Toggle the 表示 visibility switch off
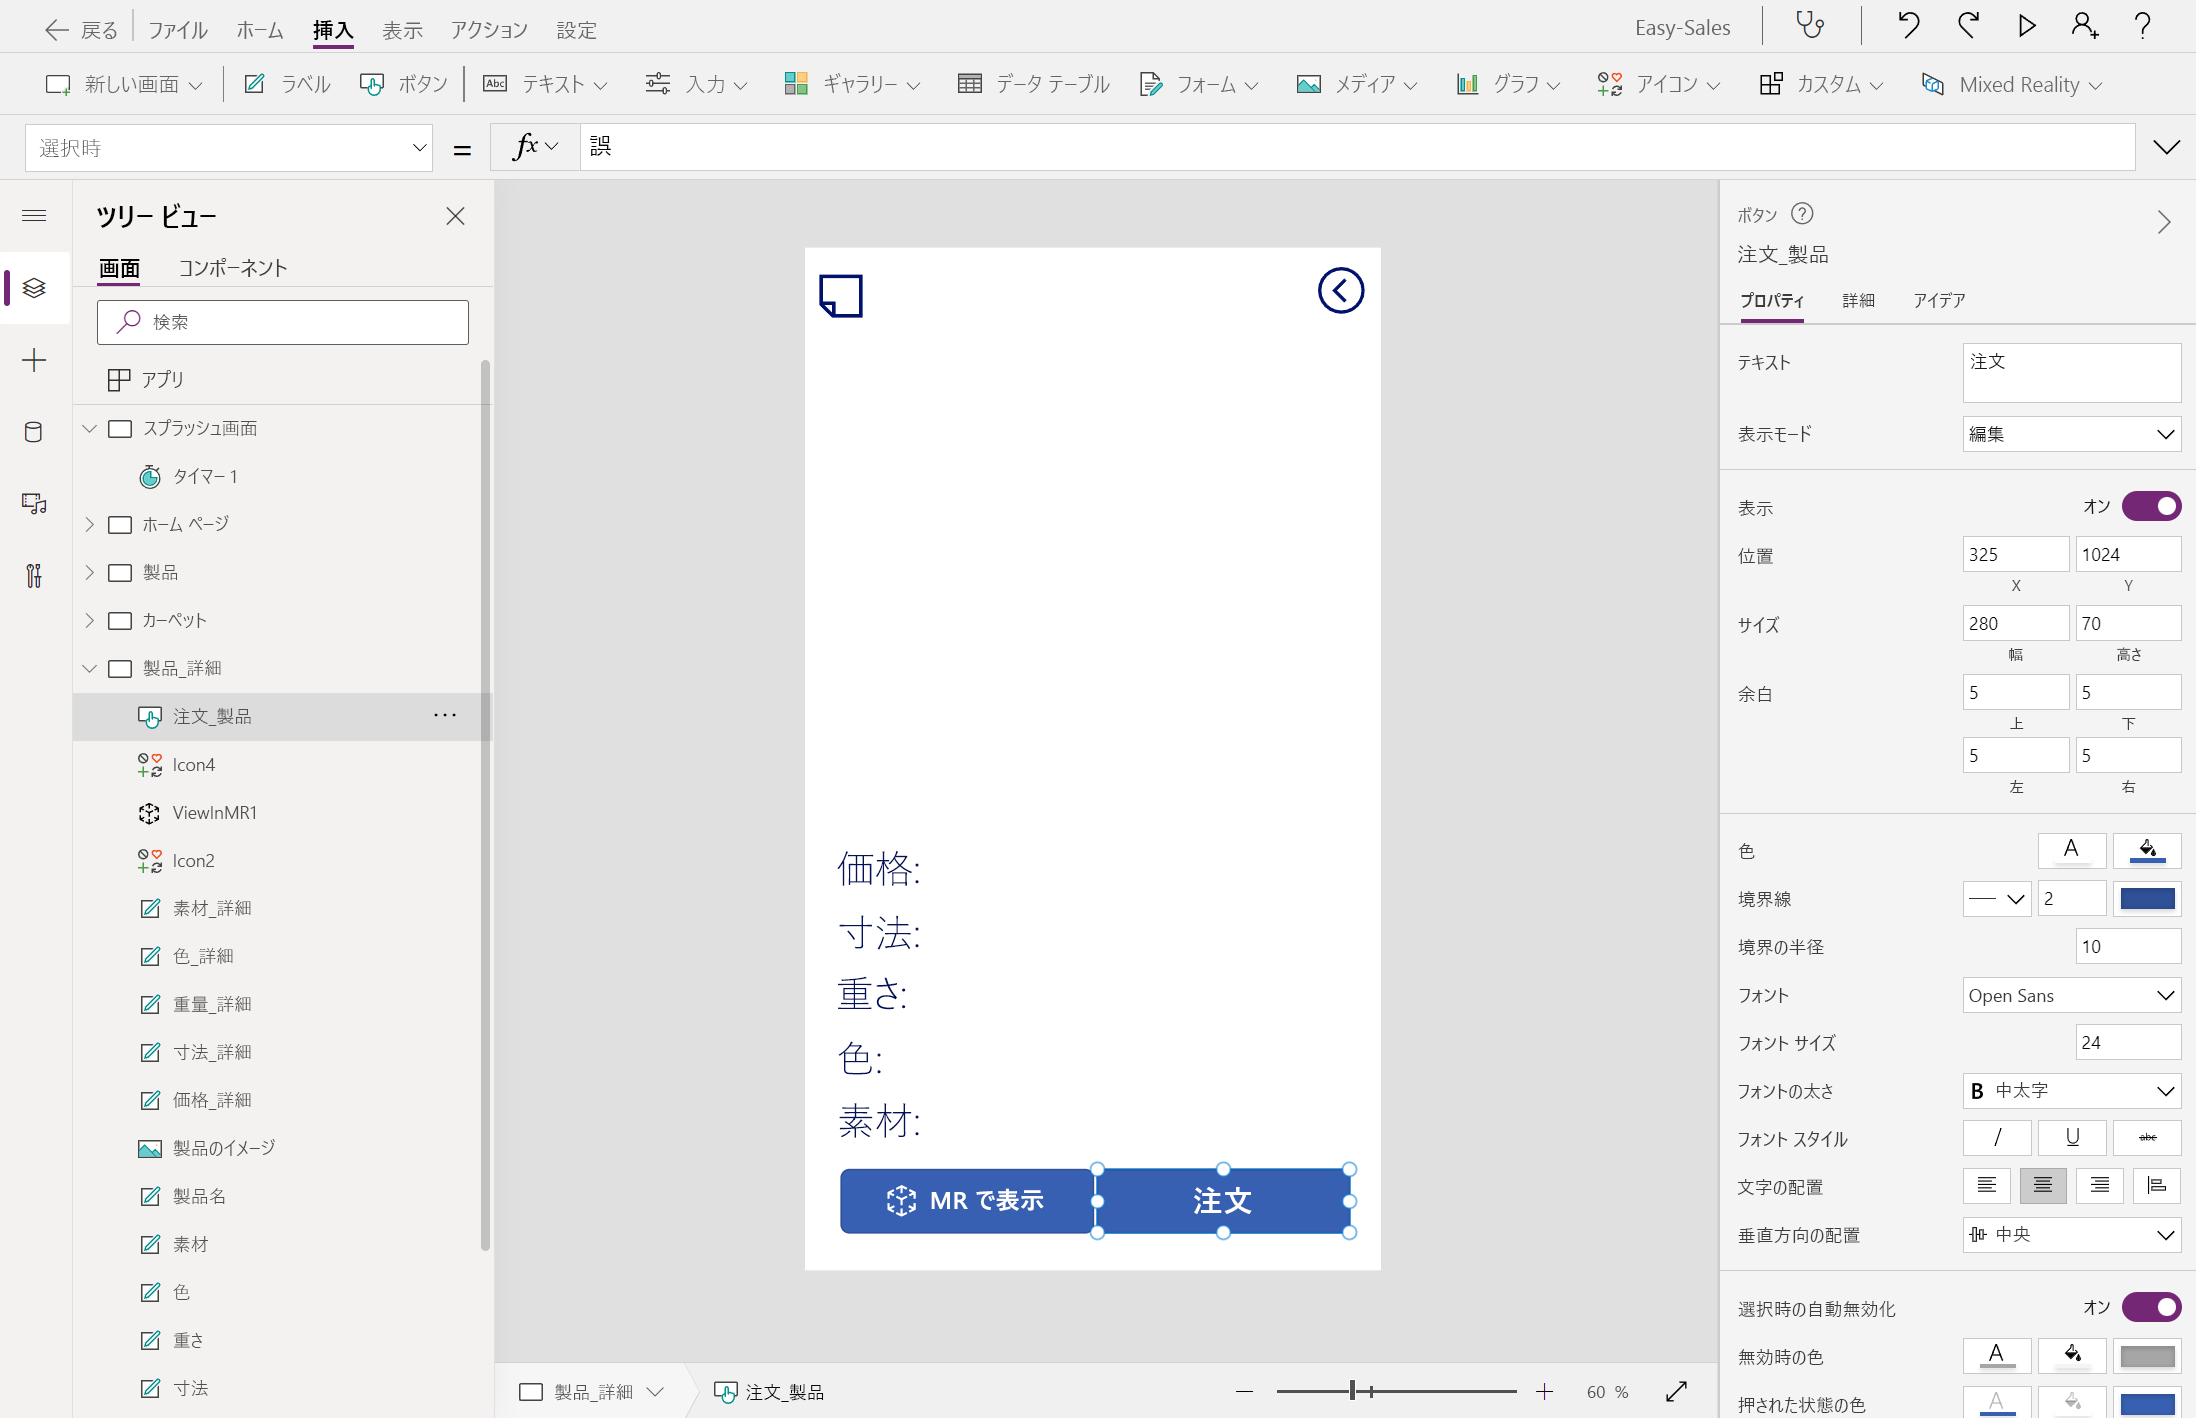 click(2151, 506)
